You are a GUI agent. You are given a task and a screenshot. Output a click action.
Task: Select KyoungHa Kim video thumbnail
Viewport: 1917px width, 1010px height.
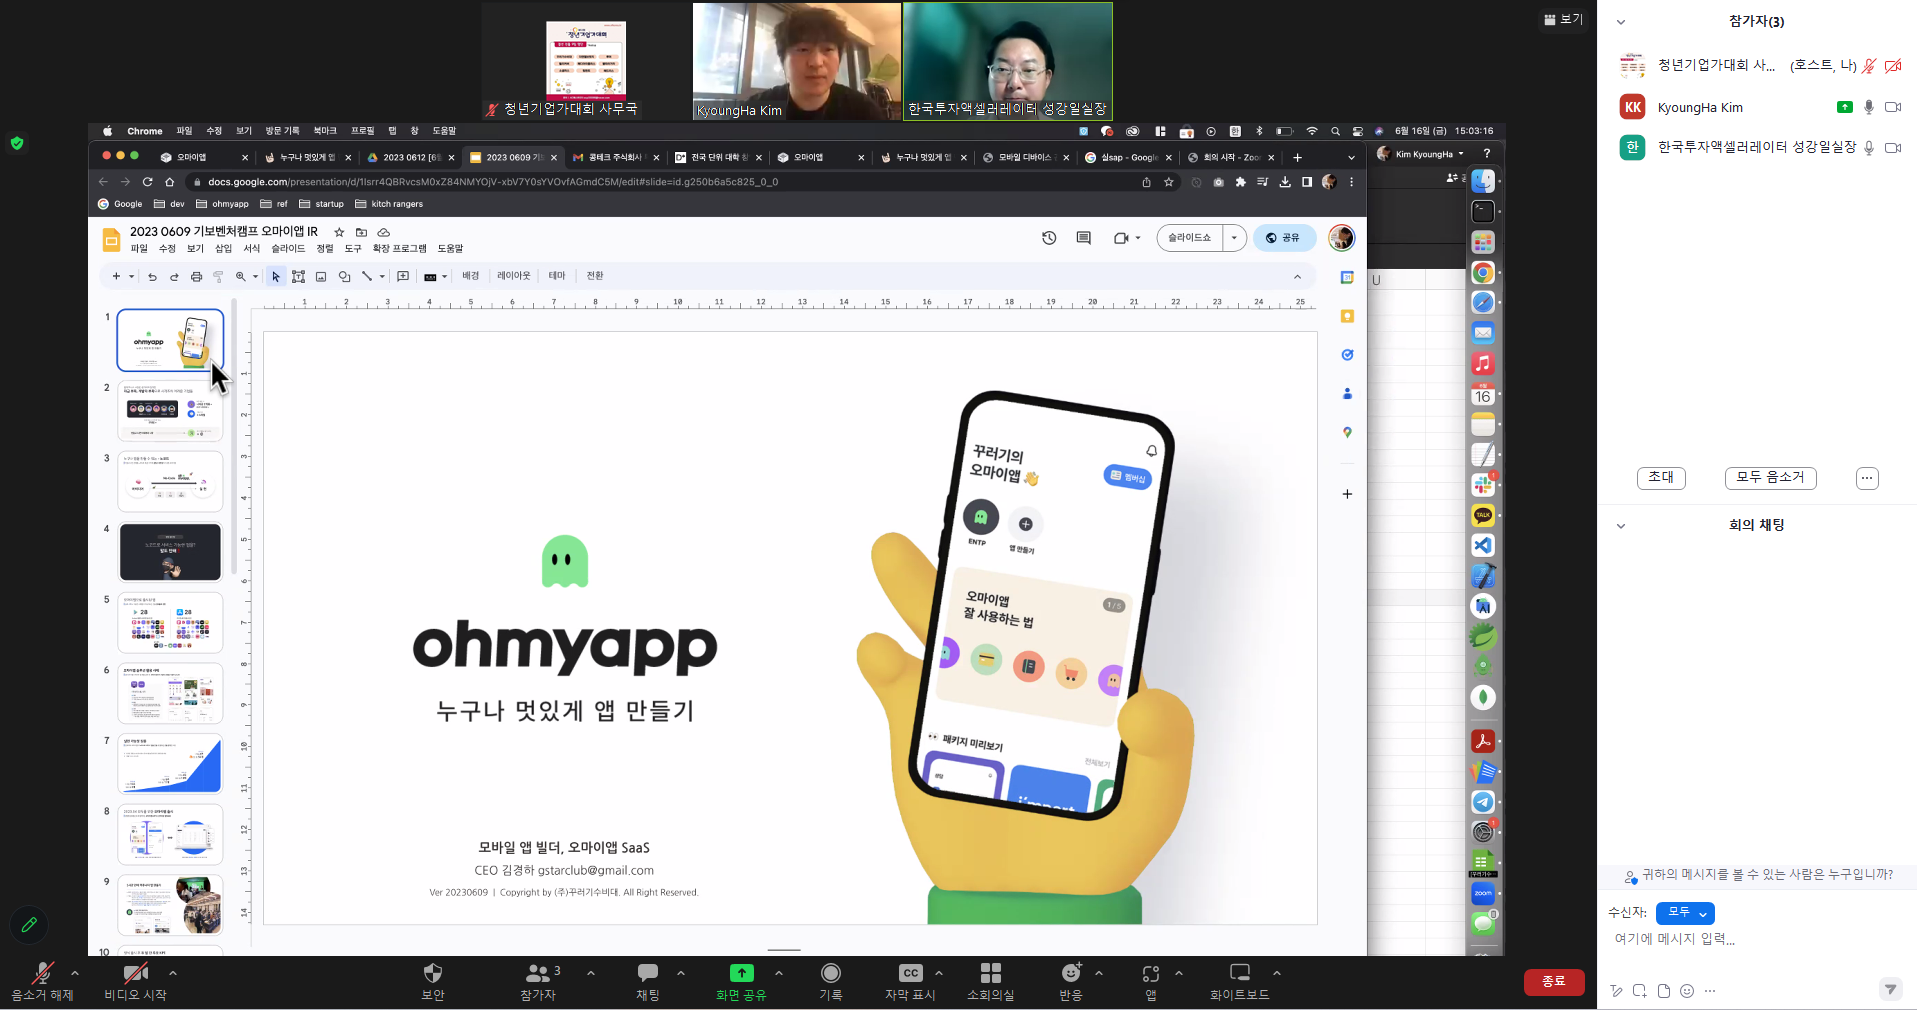click(797, 61)
